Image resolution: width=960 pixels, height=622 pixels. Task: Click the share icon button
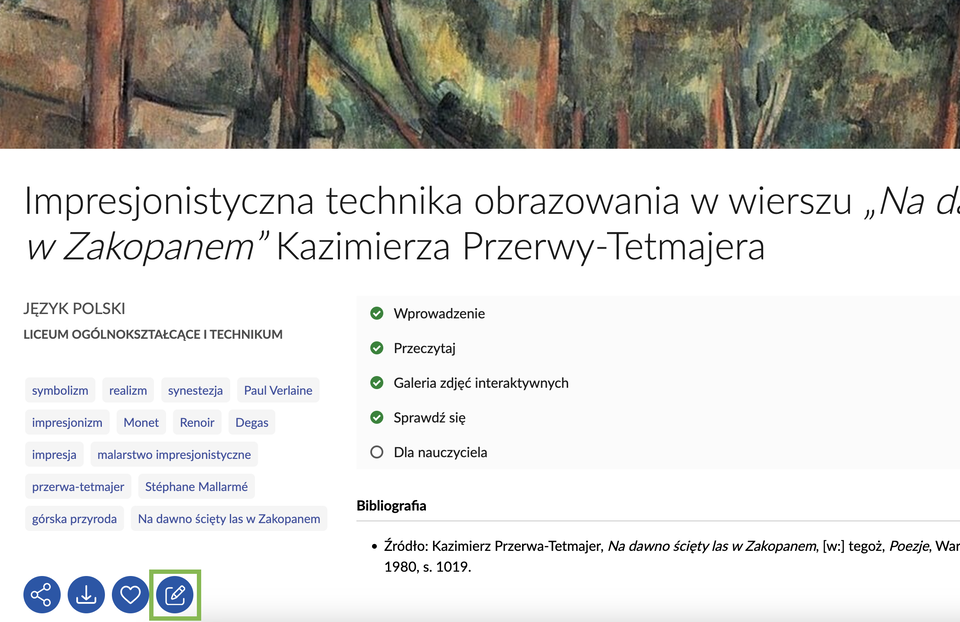42,595
